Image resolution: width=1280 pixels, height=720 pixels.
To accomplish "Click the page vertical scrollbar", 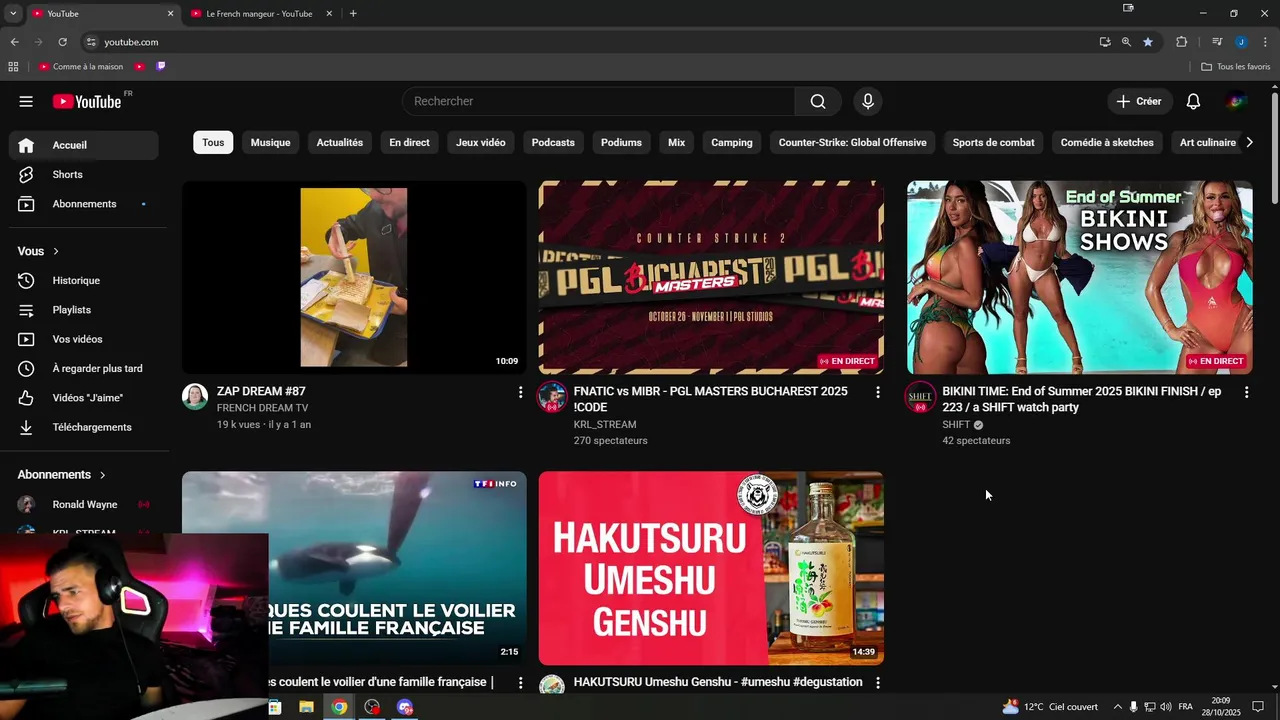I will (1274, 146).
